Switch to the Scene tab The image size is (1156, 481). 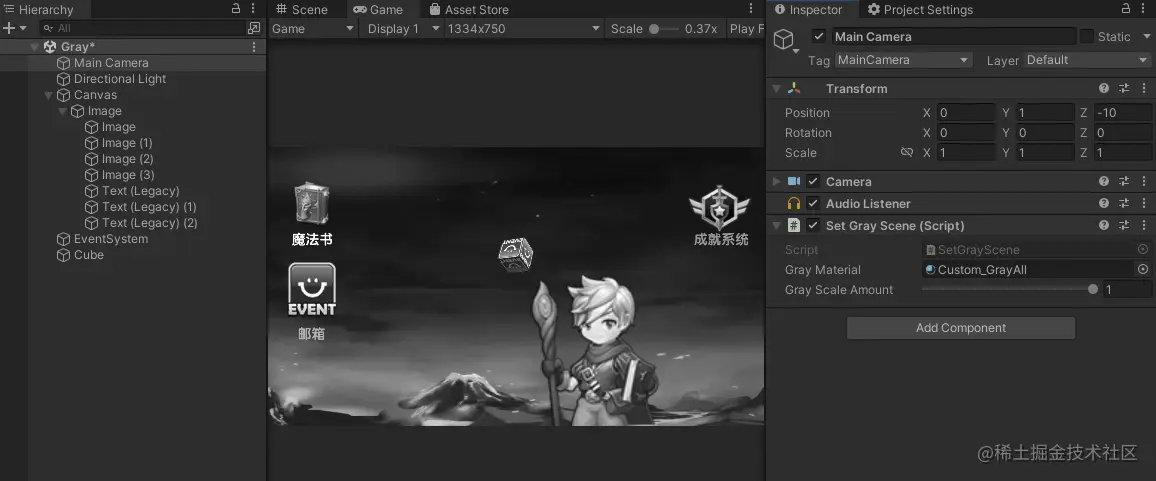(x=302, y=10)
